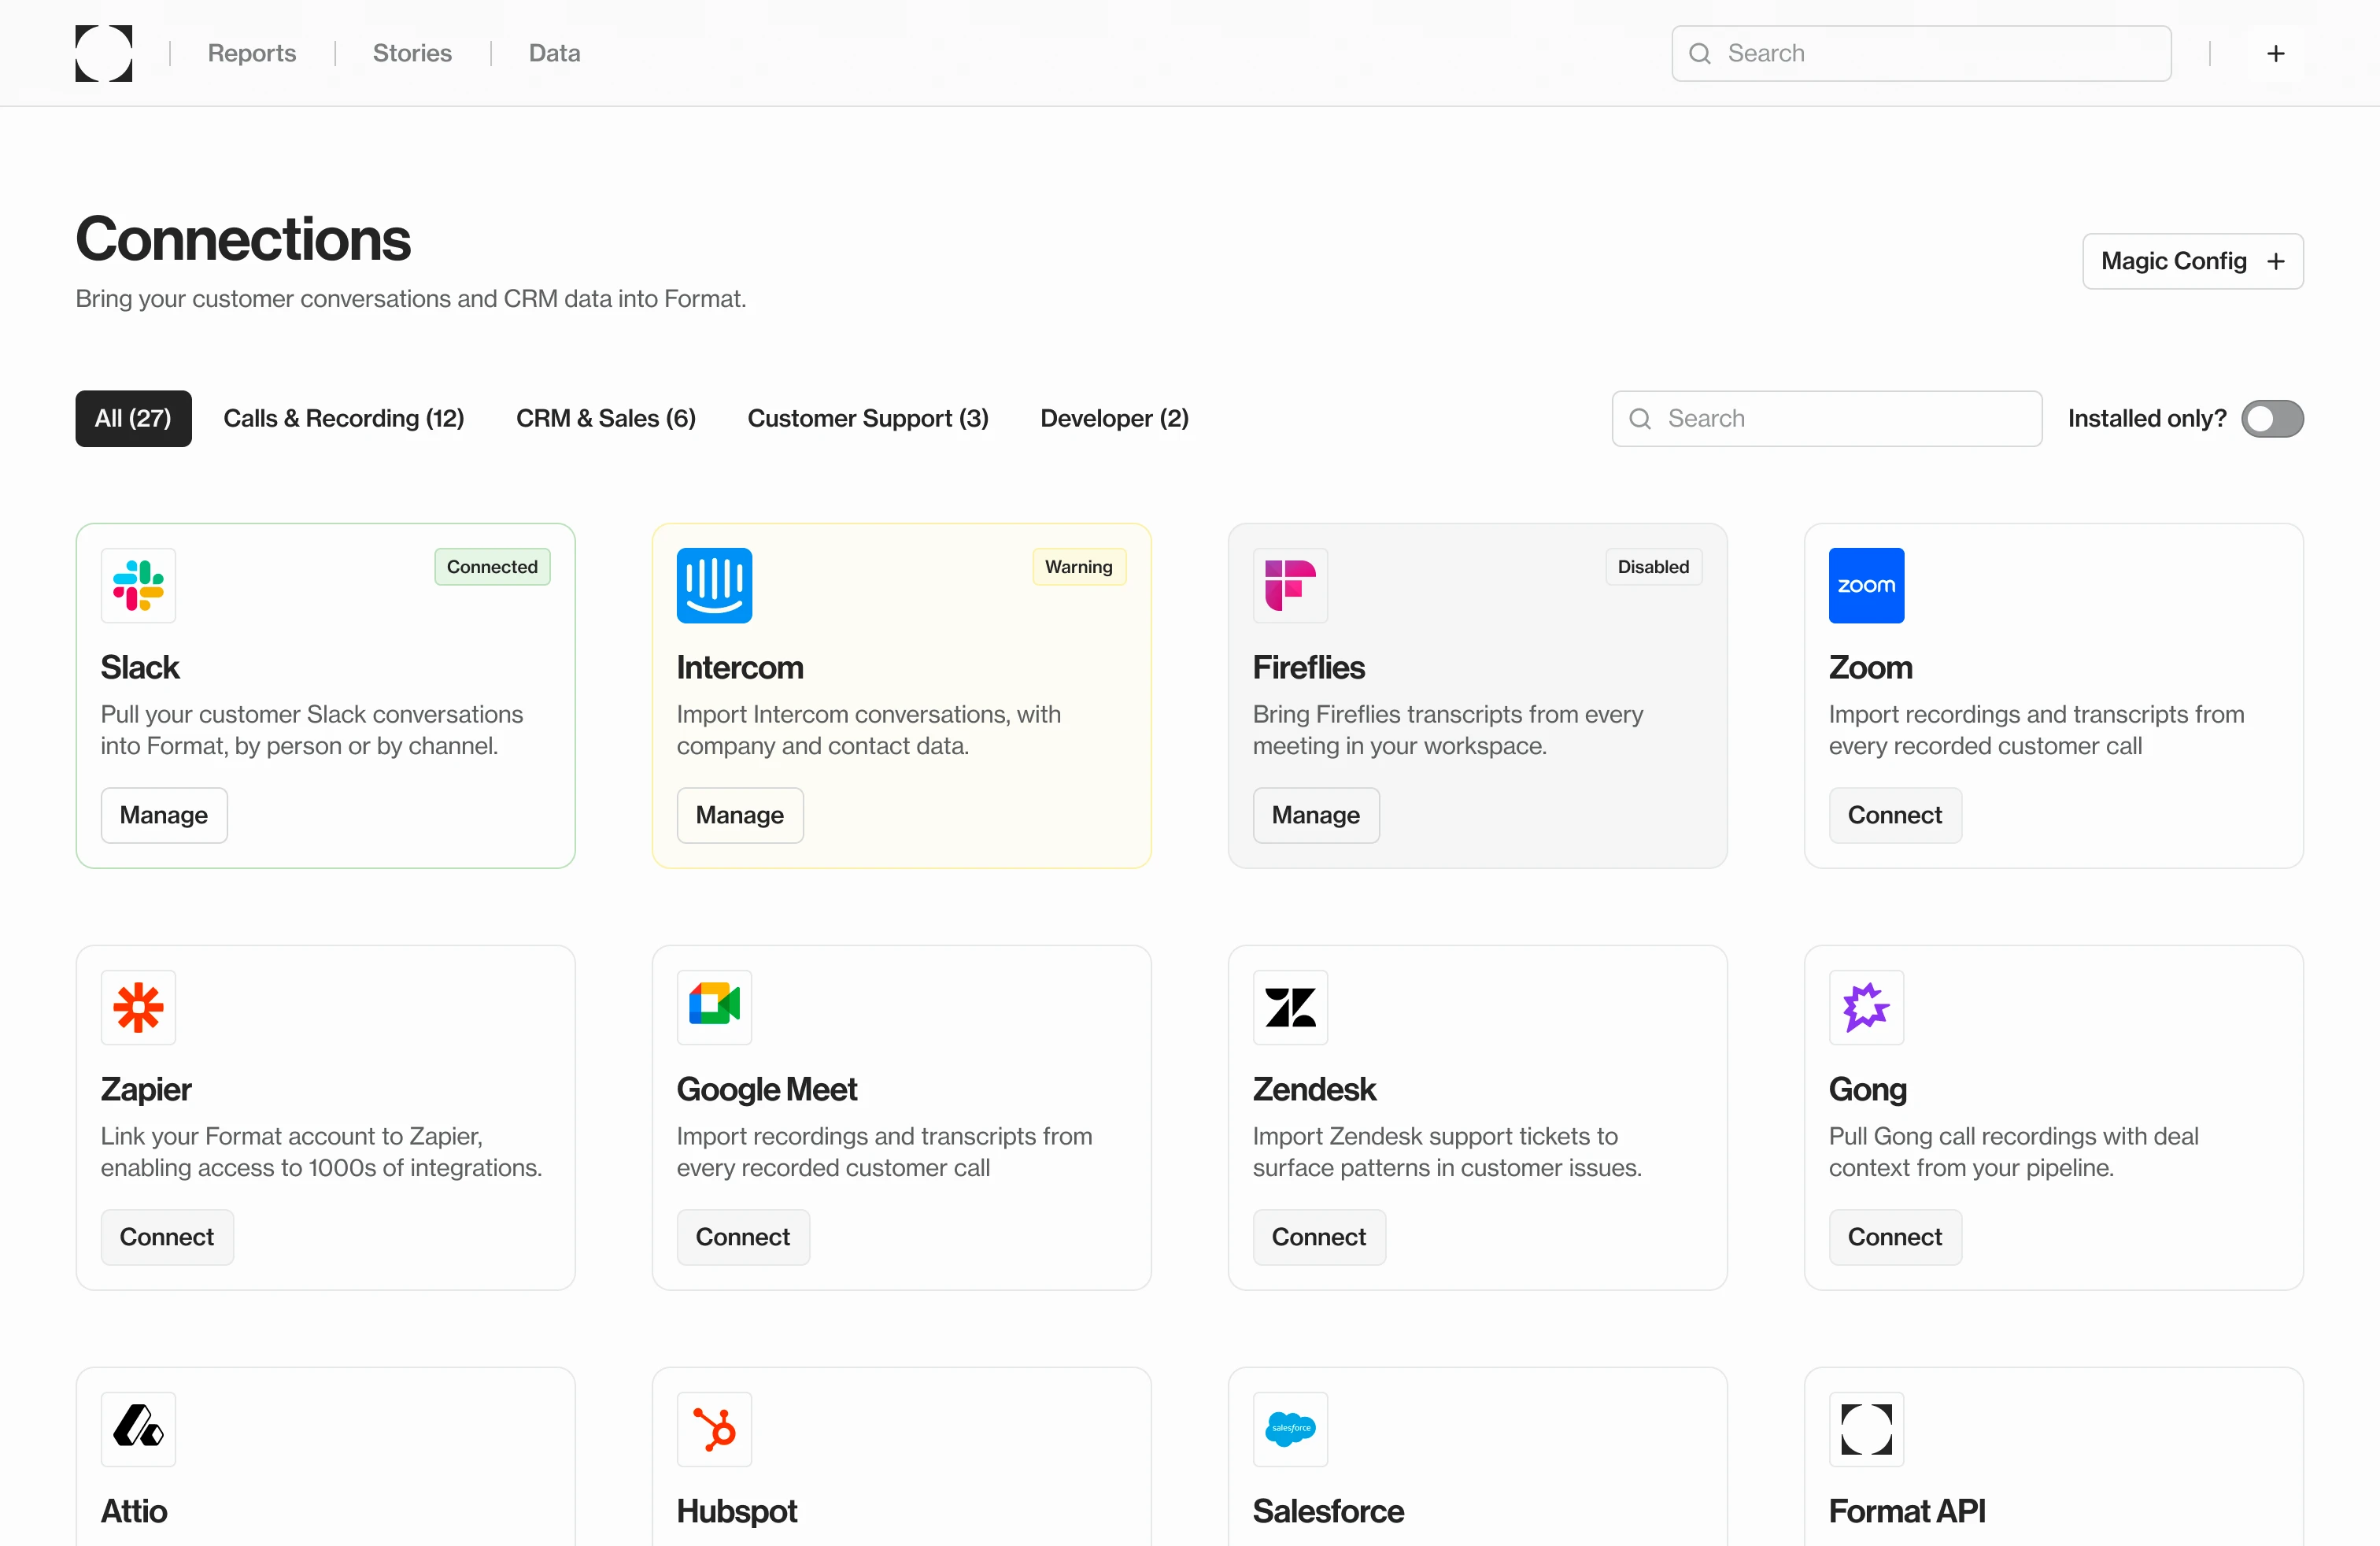Click the Zendesk logo icon
Viewport: 2380px width, 1546px height.
tap(1290, 1007)
